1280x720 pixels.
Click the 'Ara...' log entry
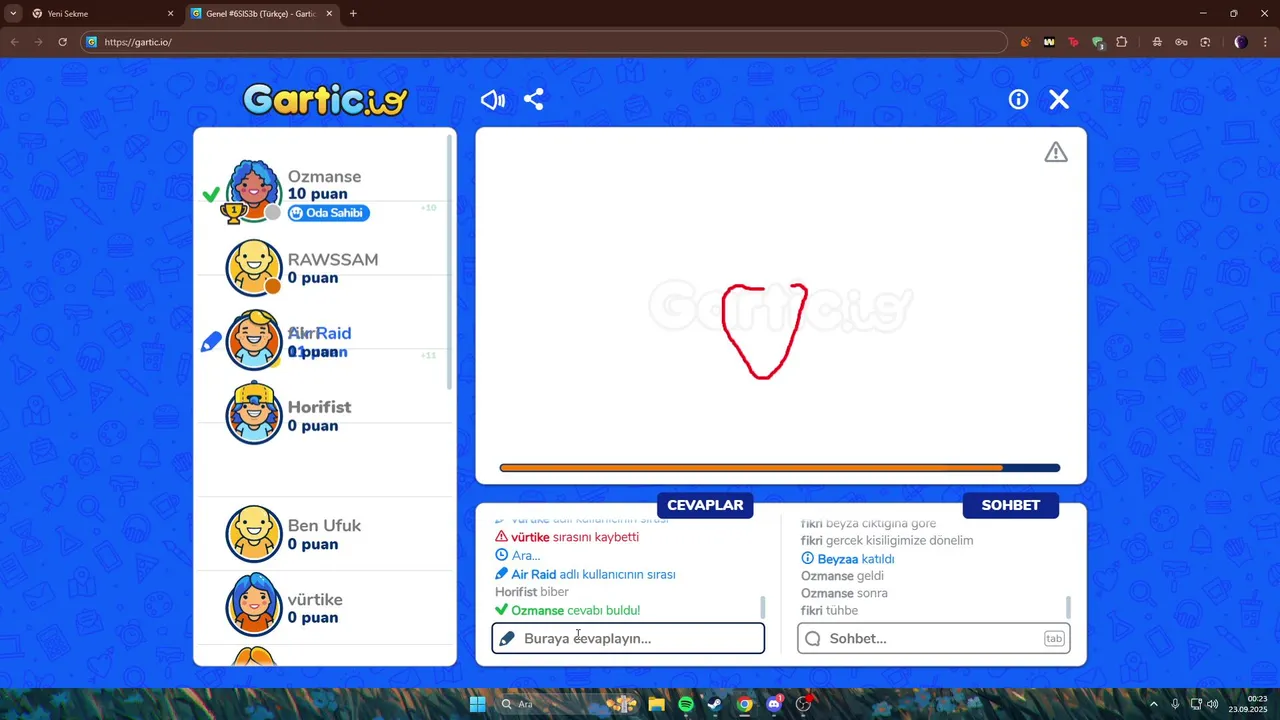click(x=518, y=555)
